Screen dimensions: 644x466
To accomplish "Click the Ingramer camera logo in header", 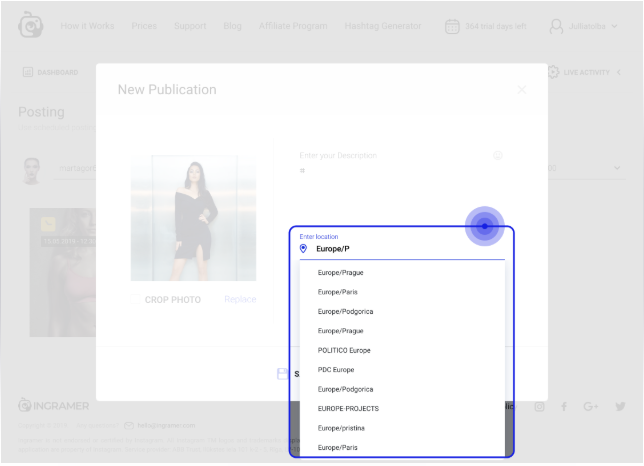I will point(30,25).
